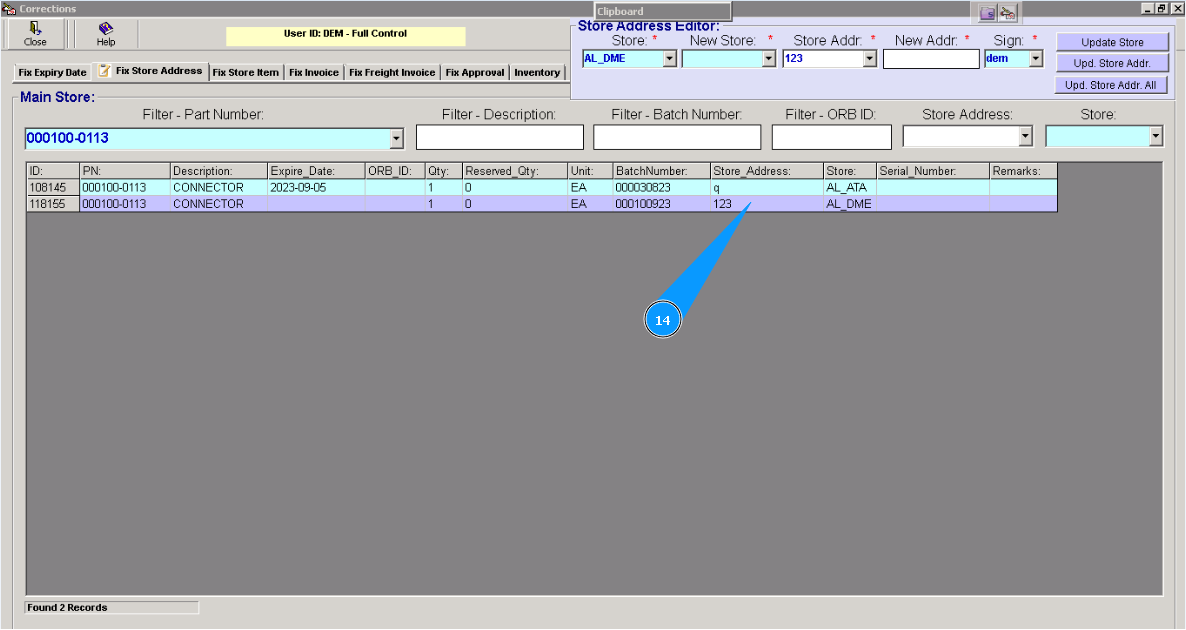Screen dimensions: 1186x630
Task: Open the Inventory tab
Action: coord(537,73)
